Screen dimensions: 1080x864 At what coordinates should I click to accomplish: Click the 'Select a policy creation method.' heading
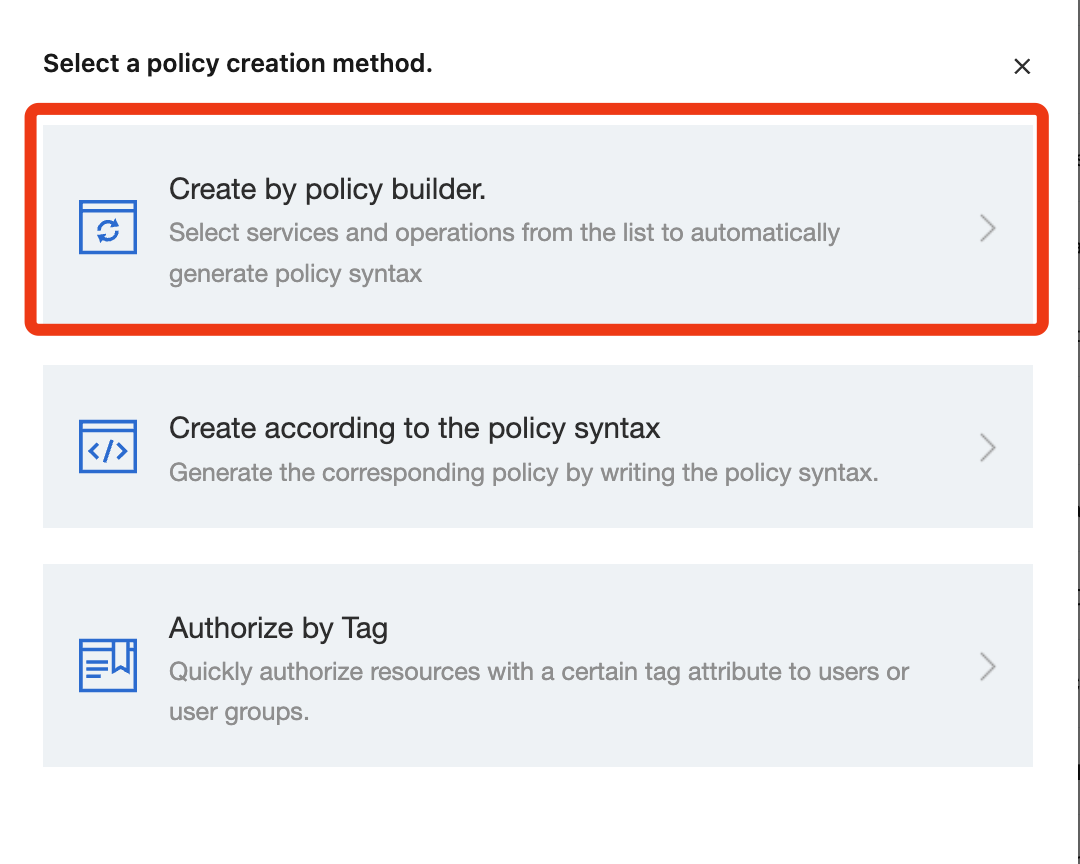click(x=237, y=65)
